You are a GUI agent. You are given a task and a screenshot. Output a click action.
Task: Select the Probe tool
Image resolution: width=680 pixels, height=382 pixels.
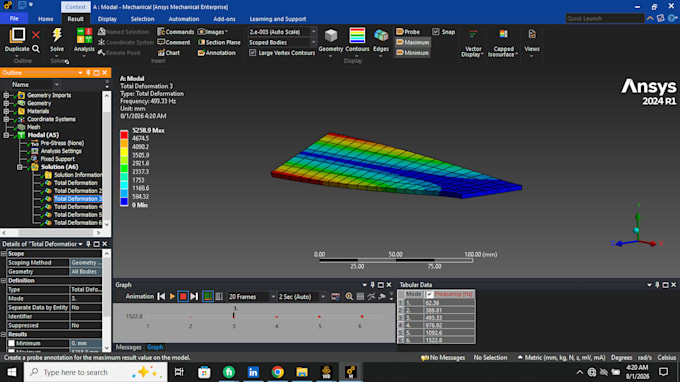coord(408,32)
